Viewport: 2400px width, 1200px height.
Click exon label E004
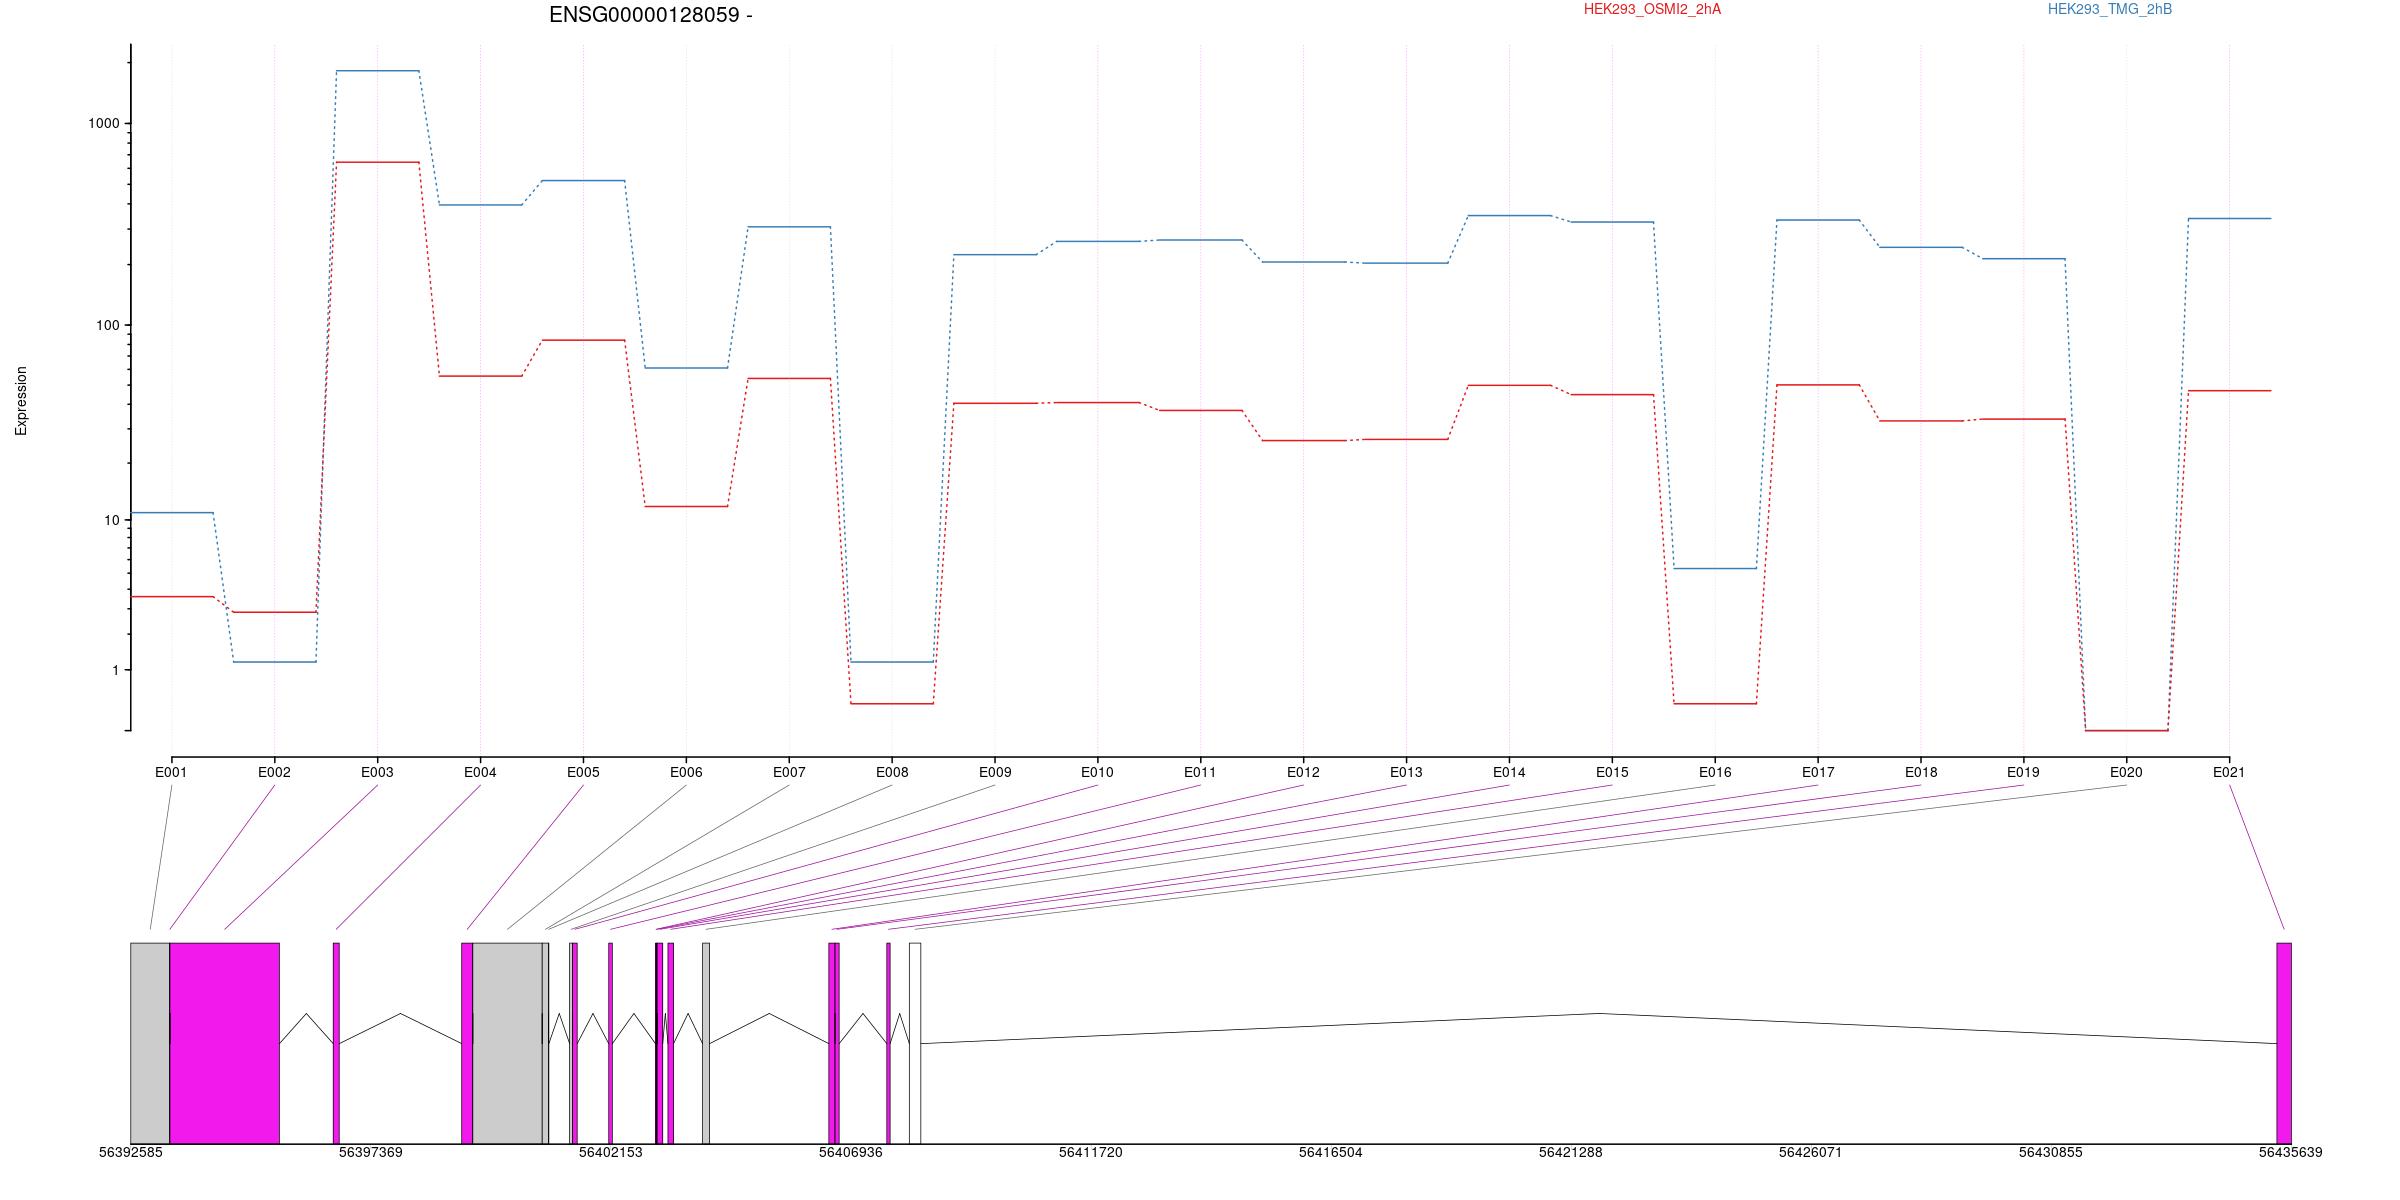point(480,772)
